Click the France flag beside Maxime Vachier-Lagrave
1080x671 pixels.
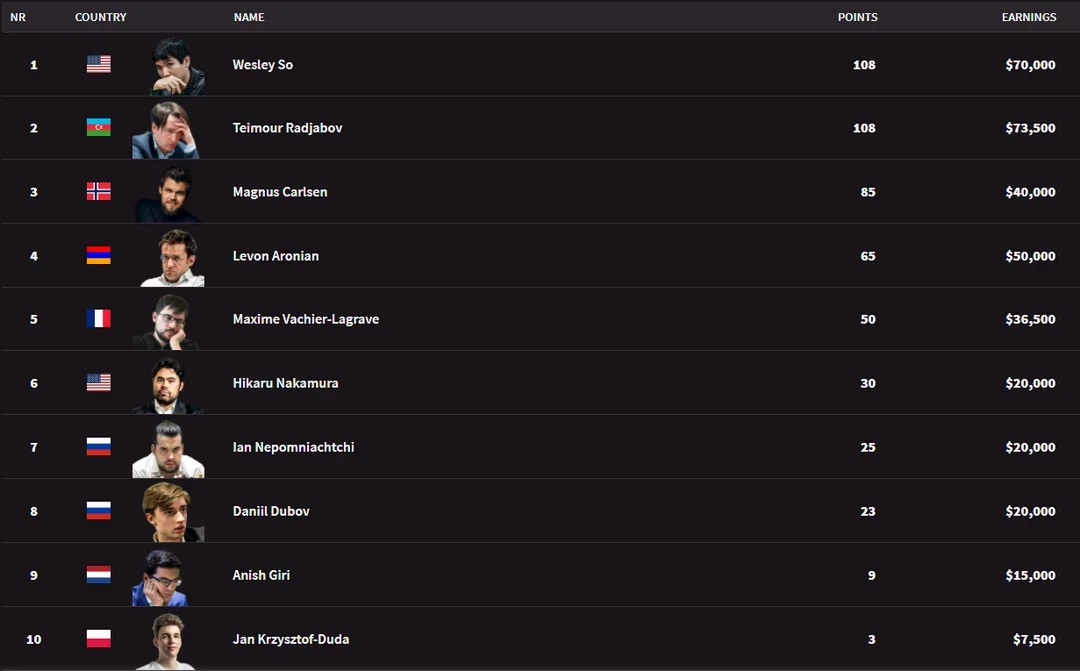98,319
